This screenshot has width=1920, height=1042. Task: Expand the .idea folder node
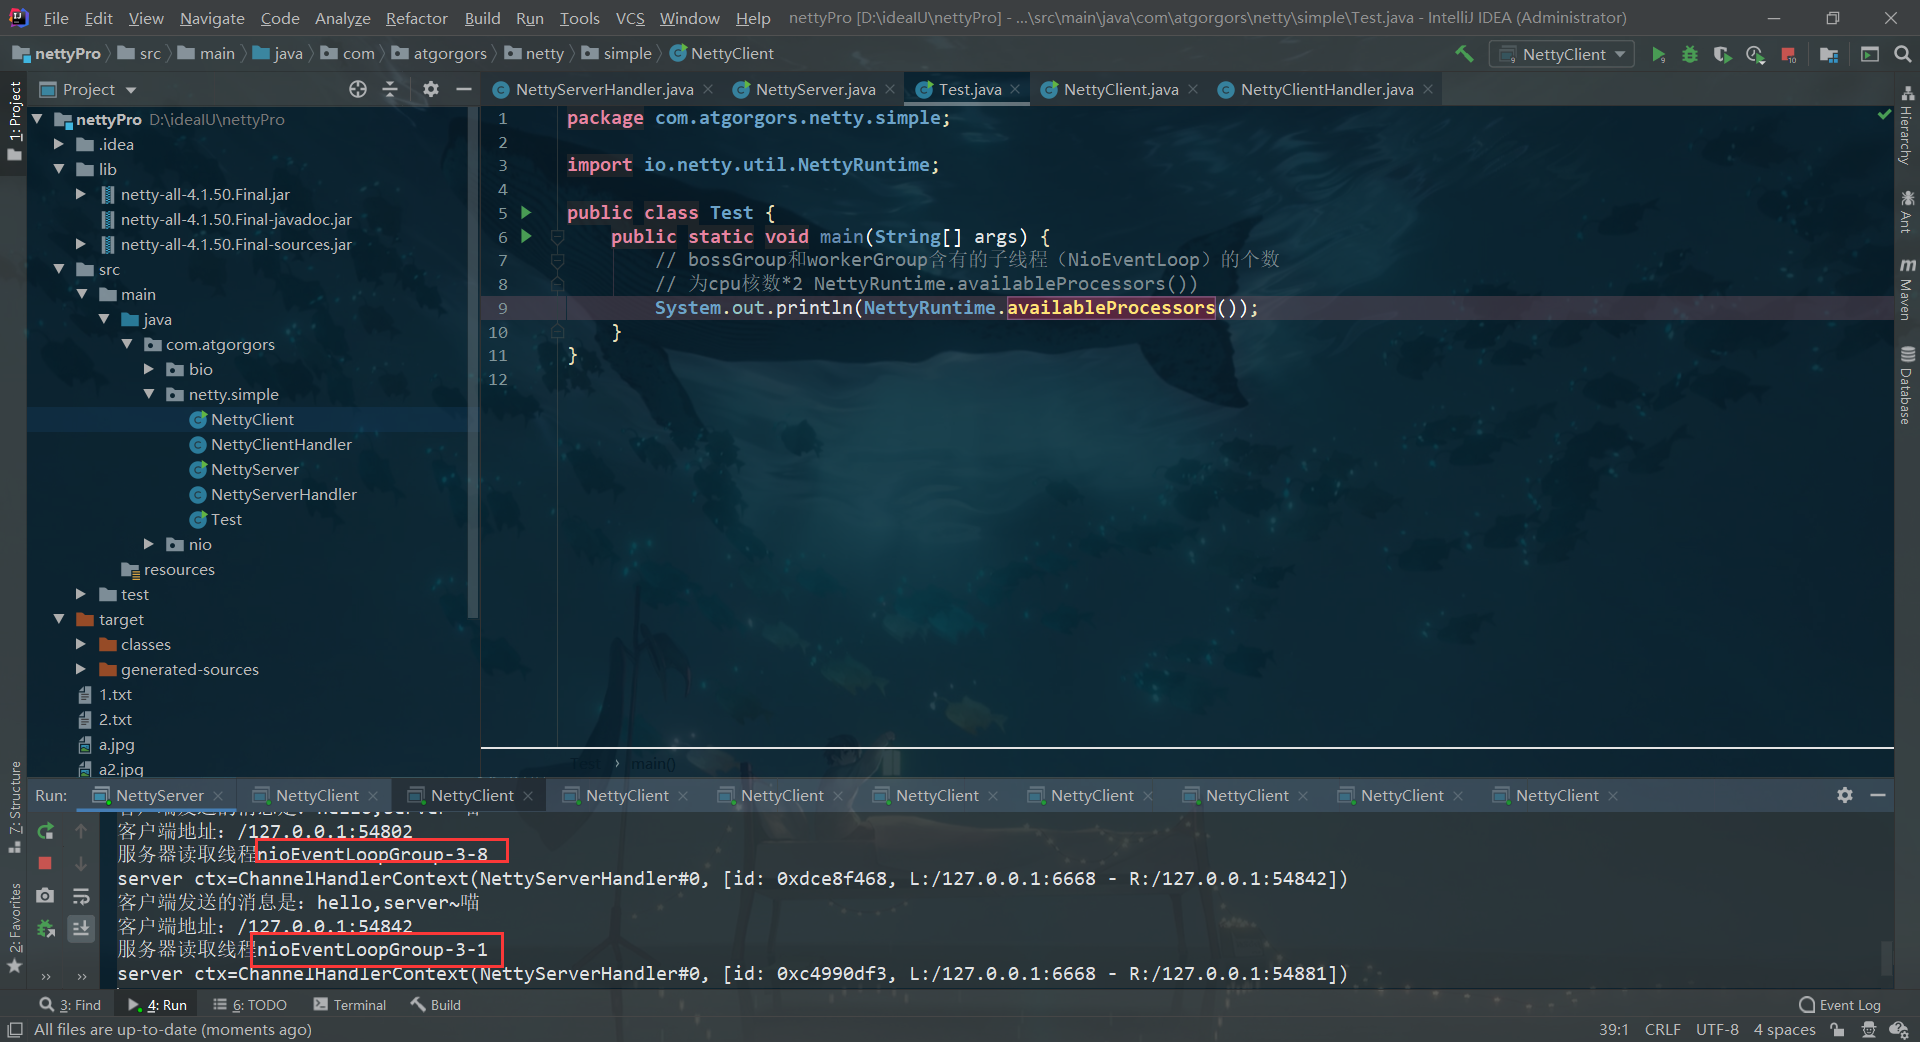point(59,144)
